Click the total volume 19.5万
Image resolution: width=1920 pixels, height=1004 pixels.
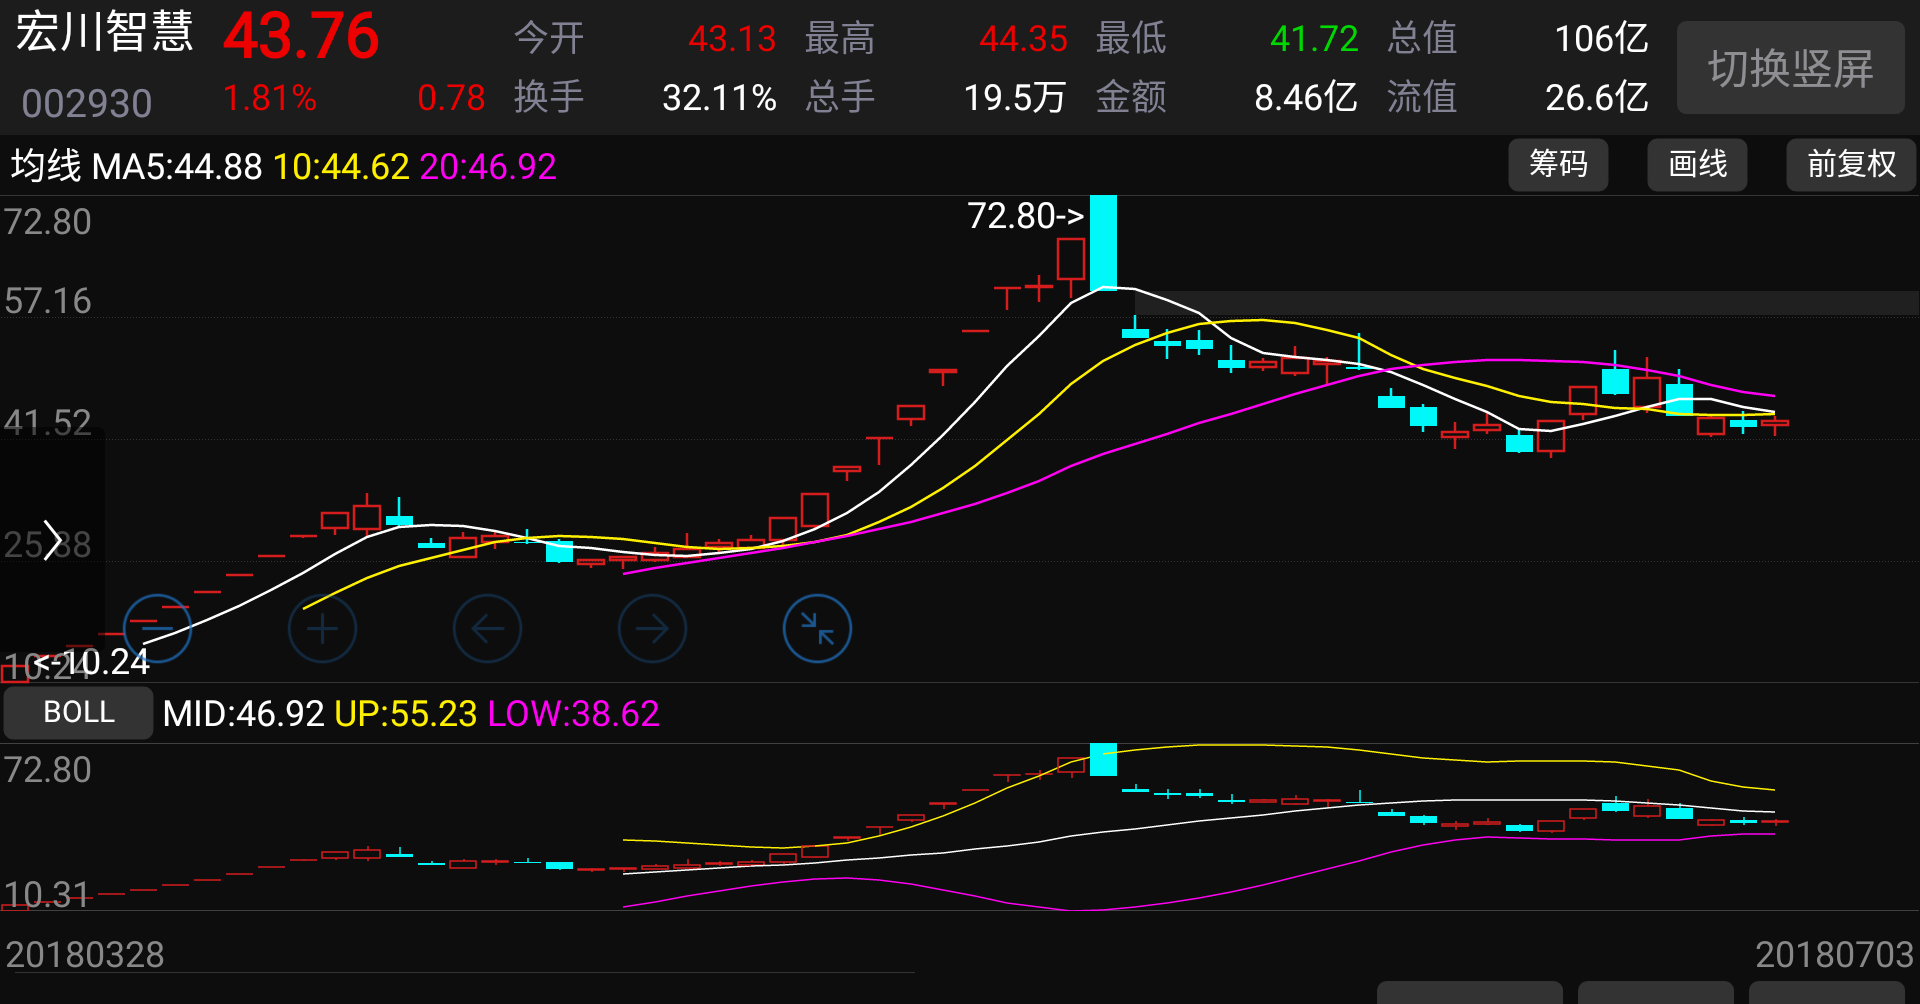1014,98
